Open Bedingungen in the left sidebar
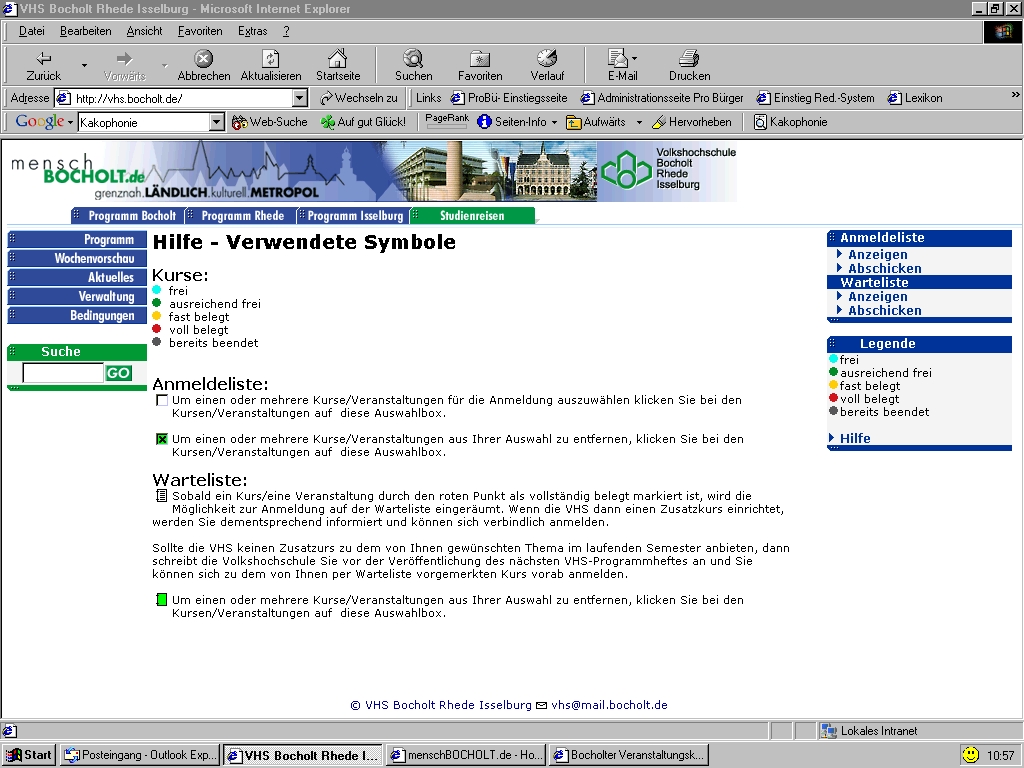1024x768 pixels. (77, 315)
